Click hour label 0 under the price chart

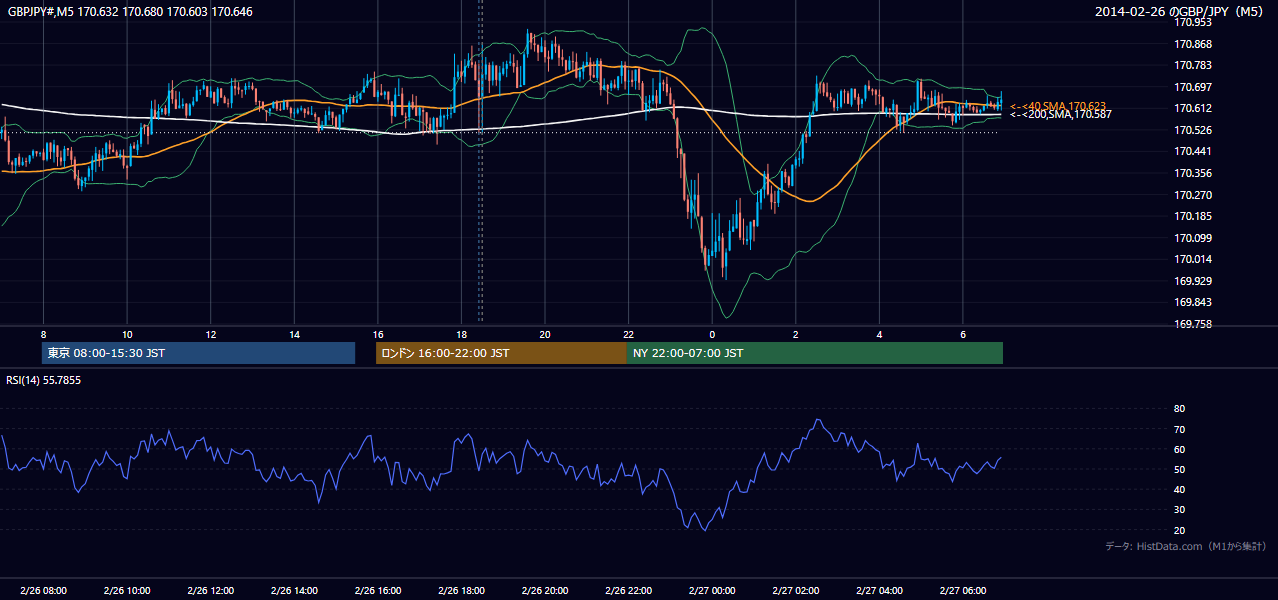point(712,334)
